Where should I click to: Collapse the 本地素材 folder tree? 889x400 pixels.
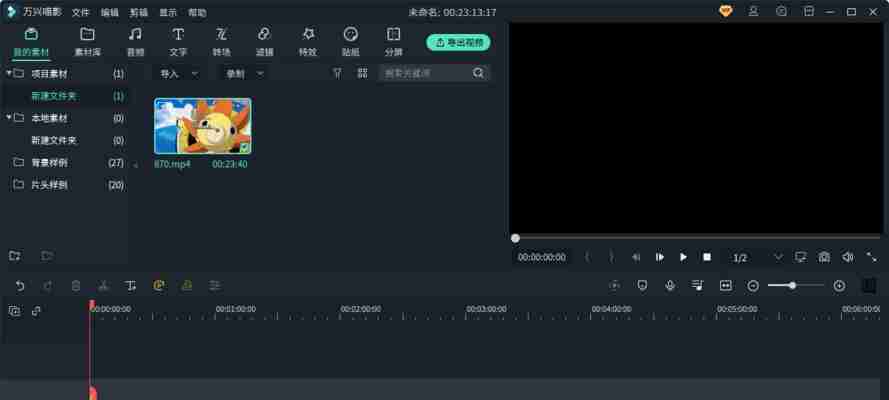tap(9, 118)
